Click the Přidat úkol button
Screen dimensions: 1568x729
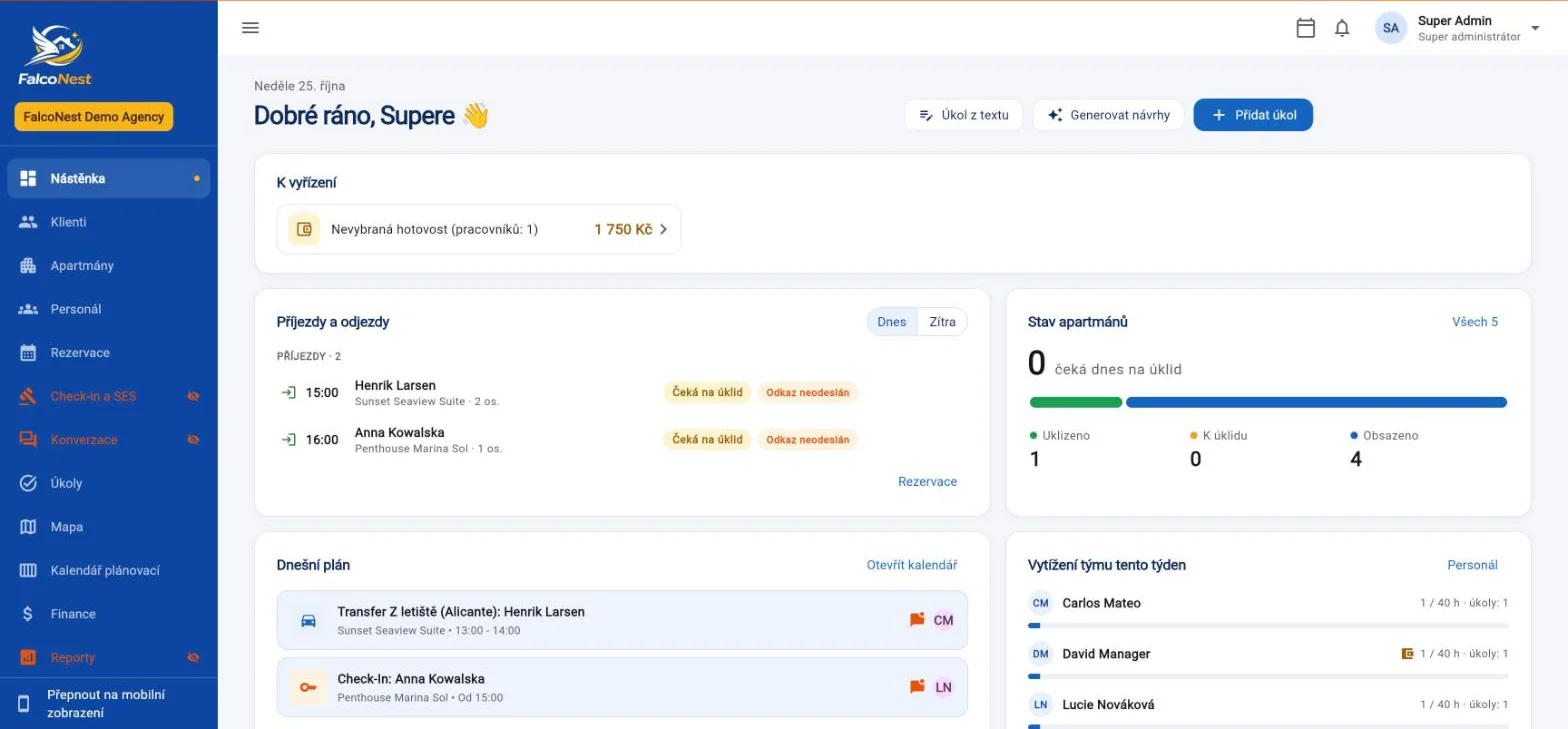1253,115
